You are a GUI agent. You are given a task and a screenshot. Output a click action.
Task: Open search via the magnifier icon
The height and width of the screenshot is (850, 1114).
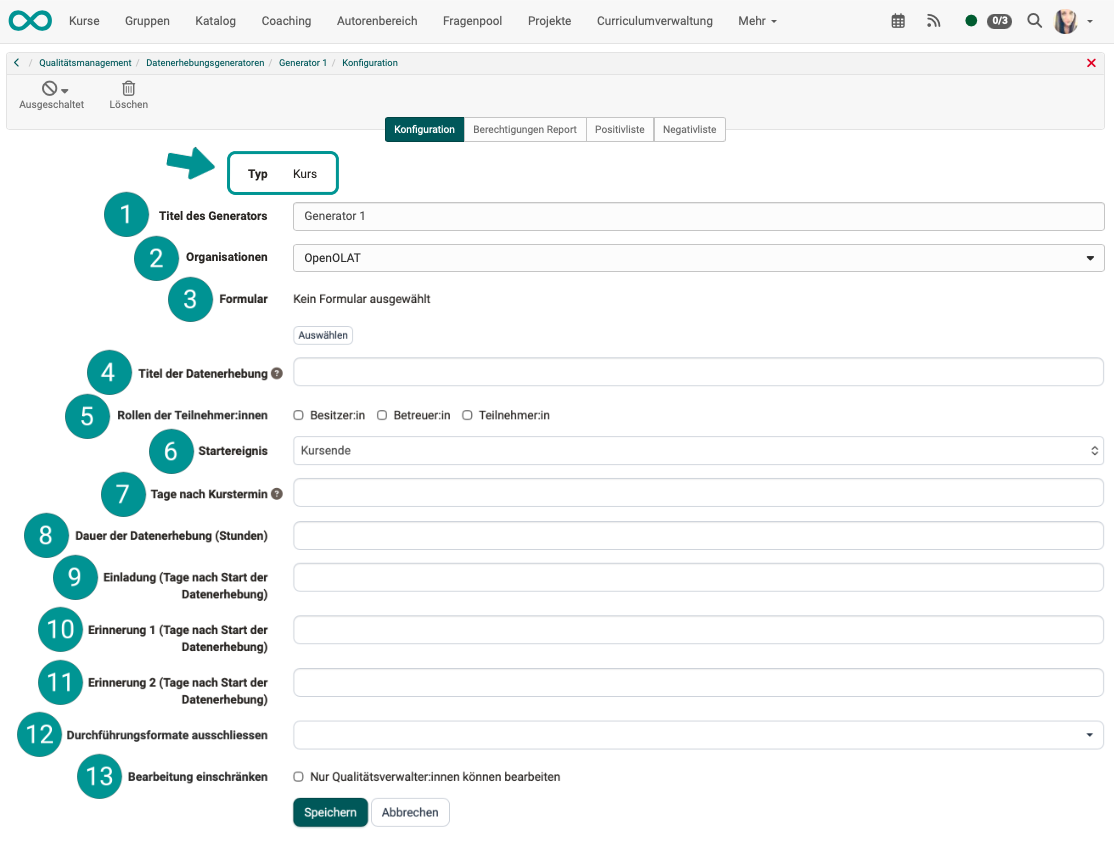click(x=1034, y=20)
